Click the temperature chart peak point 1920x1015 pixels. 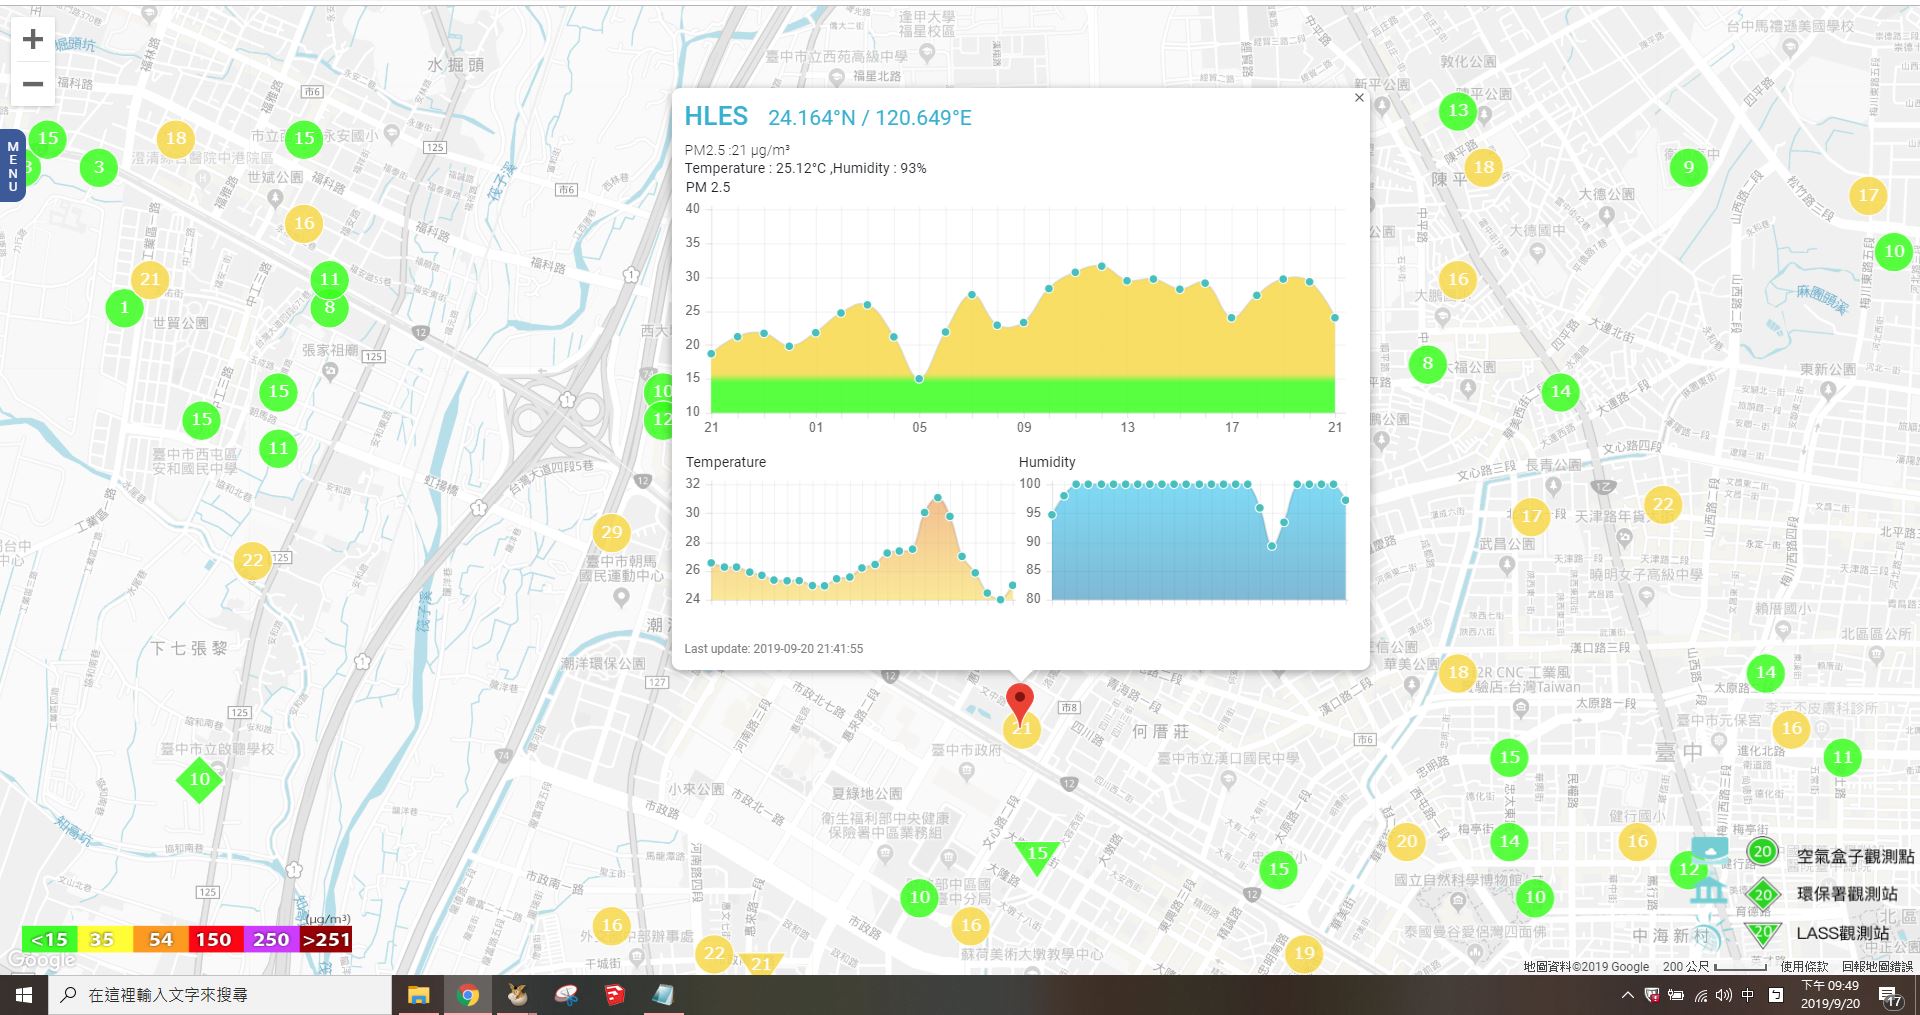(x=937, y=497)
